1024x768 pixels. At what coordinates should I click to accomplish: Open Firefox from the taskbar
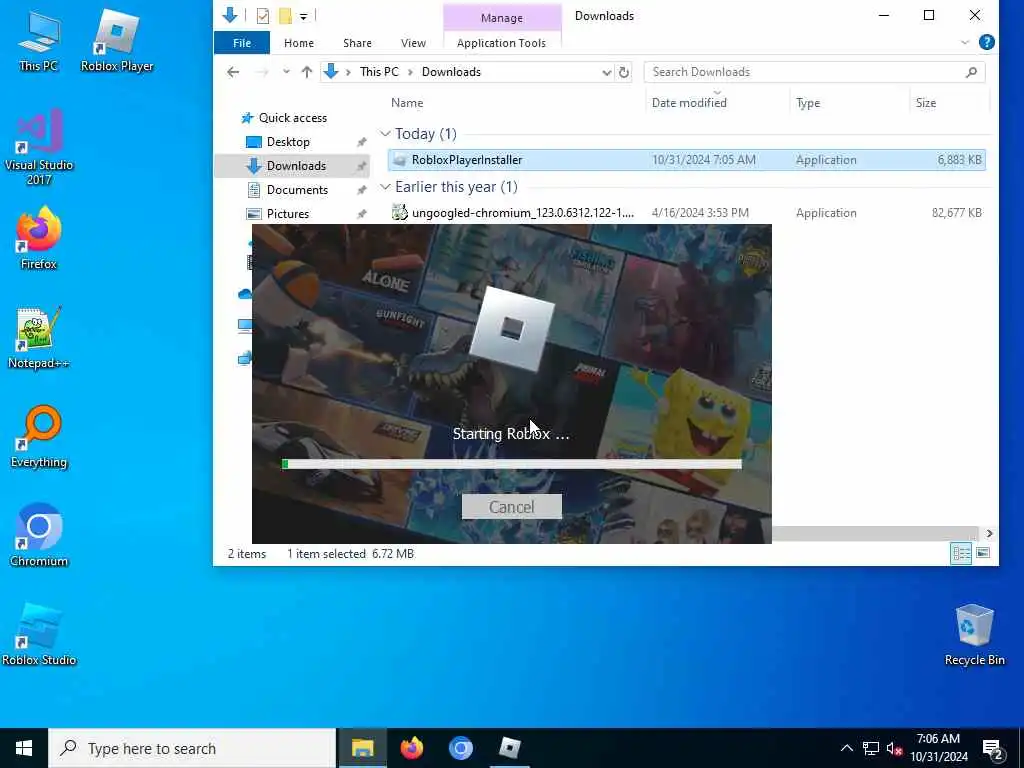point(411,748)
